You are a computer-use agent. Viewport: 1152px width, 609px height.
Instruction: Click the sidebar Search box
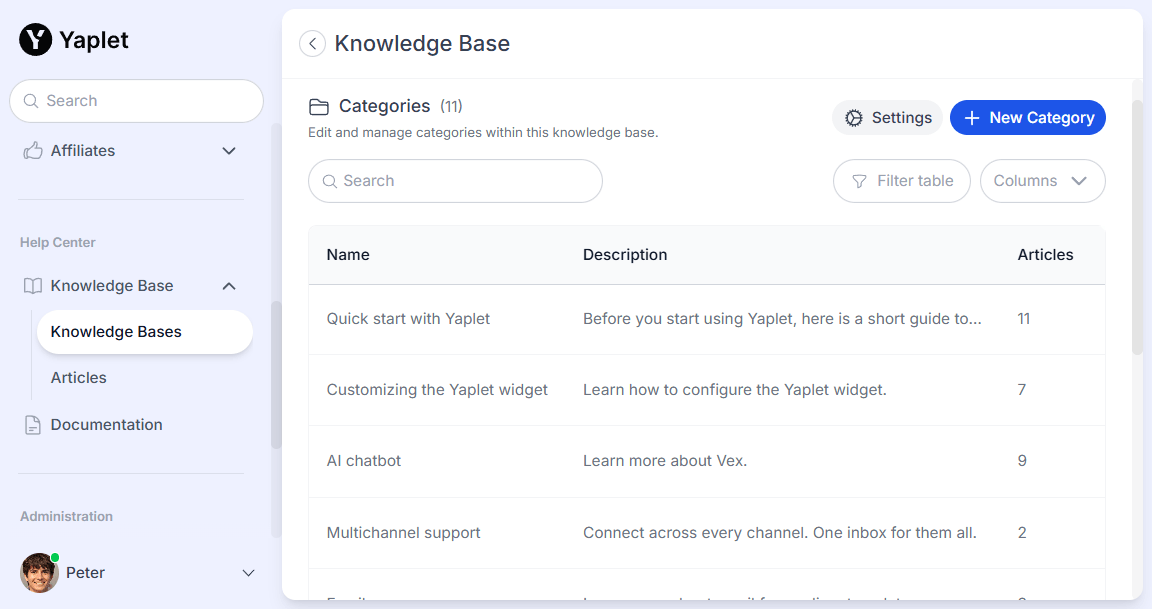pos(136,101)
